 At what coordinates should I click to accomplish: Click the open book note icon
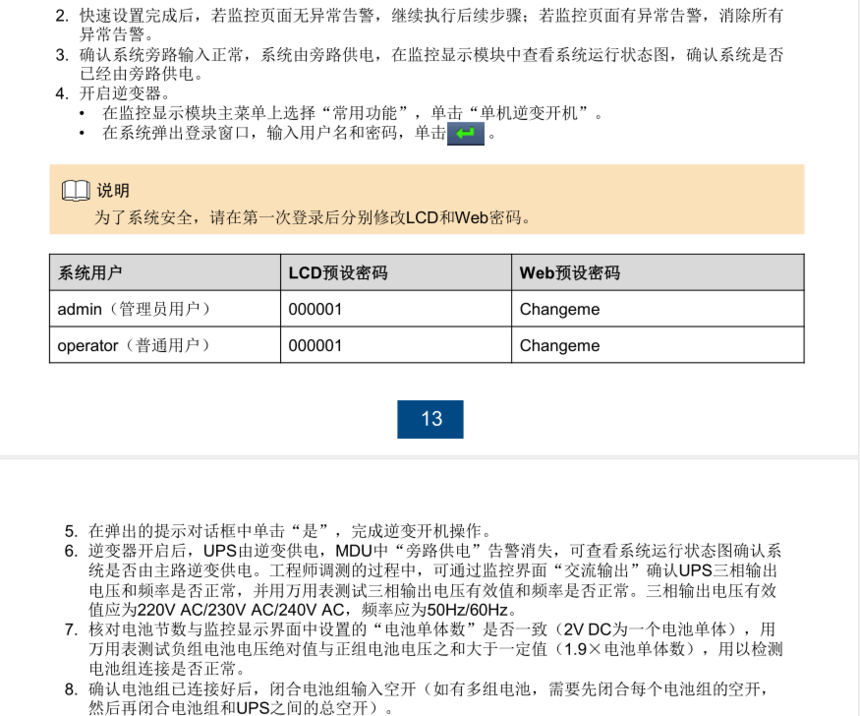pyautogui.click(x=76, y=191)
